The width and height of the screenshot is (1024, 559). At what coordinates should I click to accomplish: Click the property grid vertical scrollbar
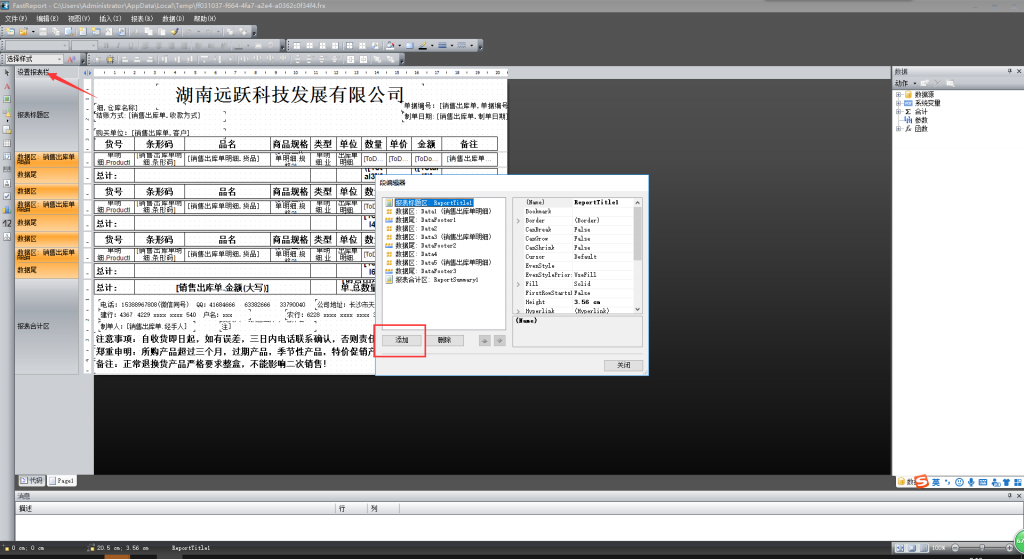637,256
